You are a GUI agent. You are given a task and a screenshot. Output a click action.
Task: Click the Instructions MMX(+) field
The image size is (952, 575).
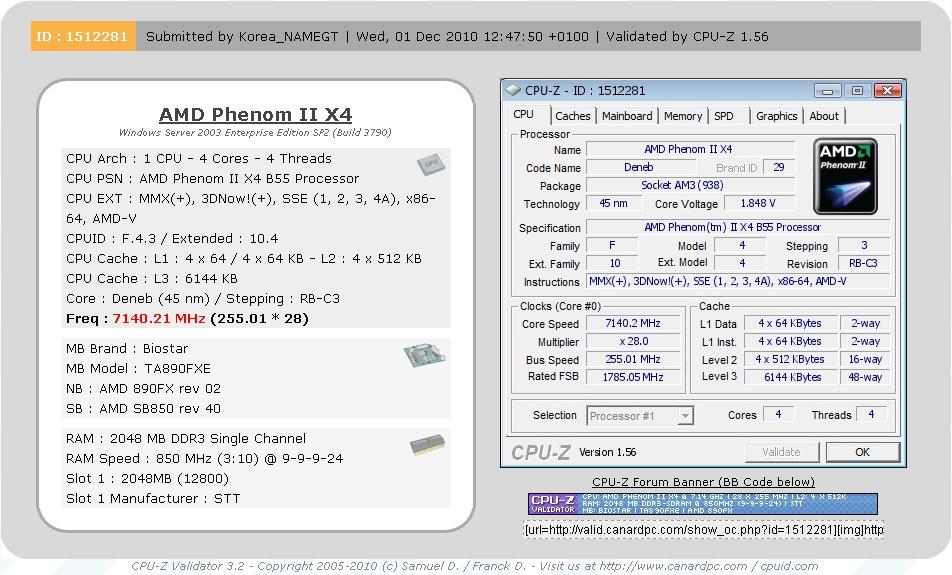[738, 281]
